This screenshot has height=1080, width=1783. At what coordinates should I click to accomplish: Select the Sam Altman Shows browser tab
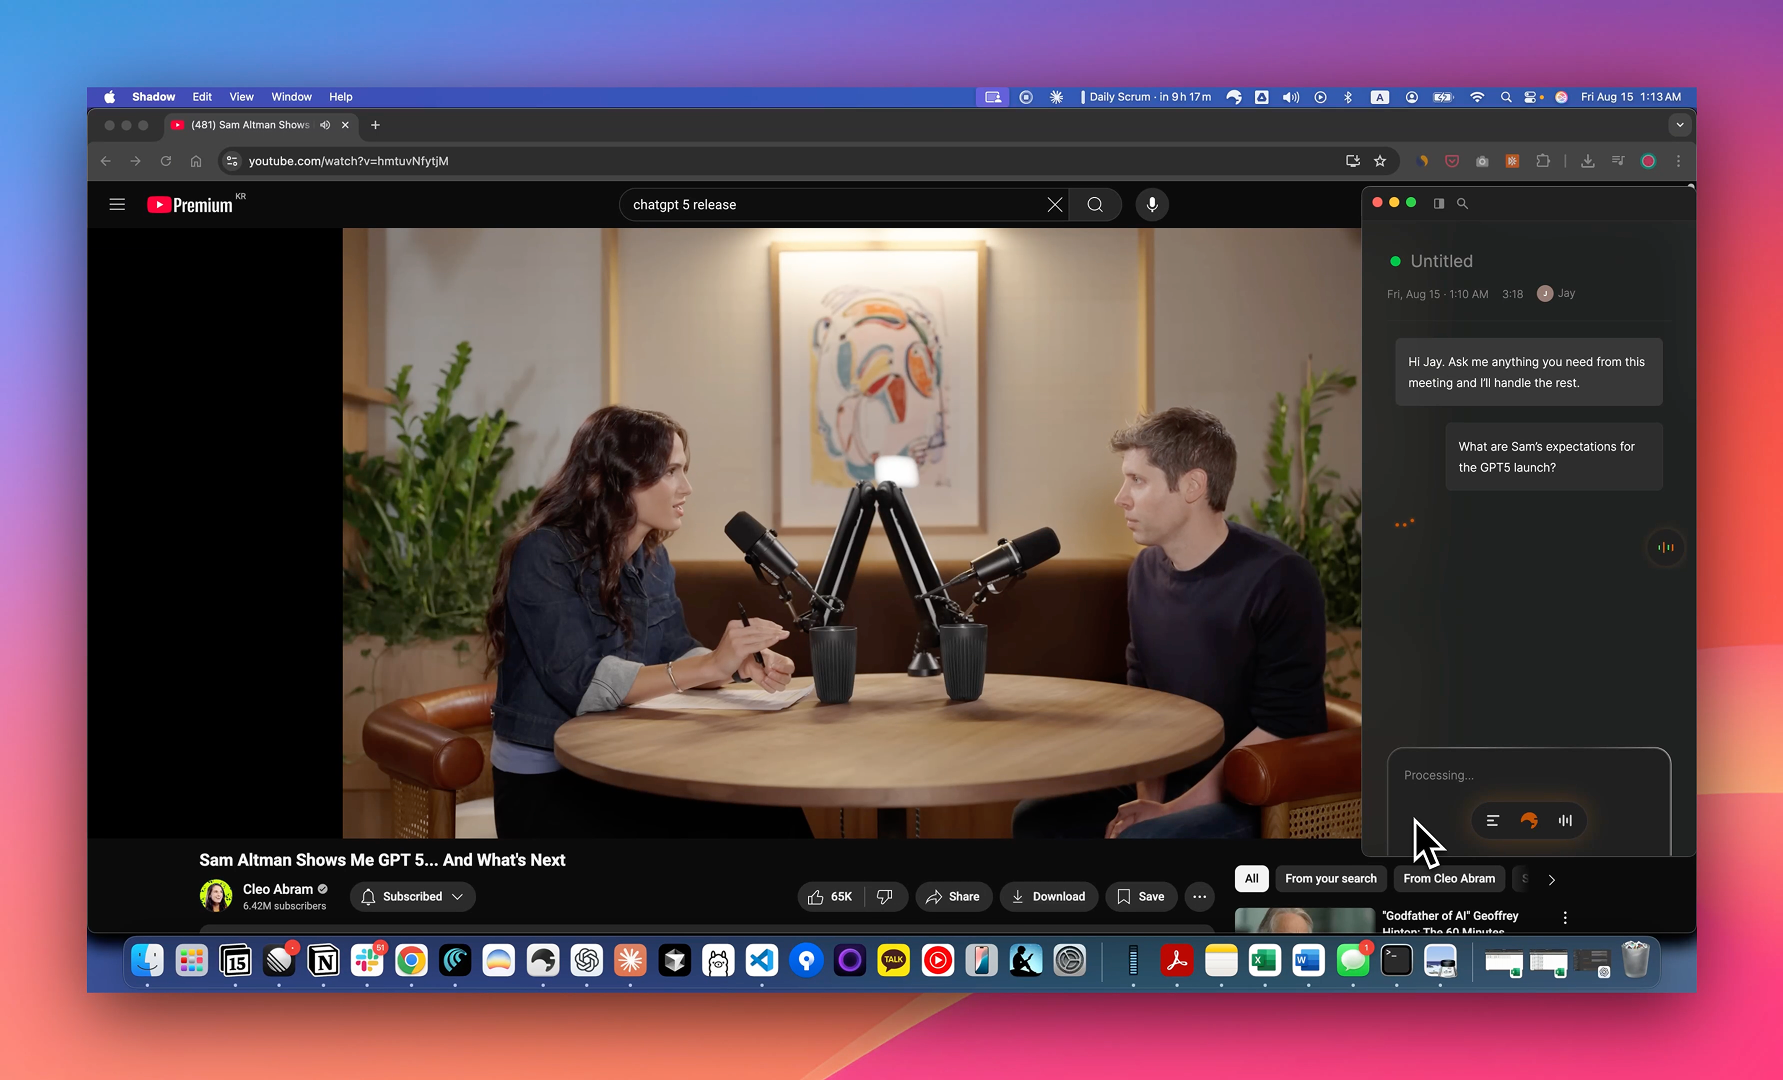pyautogui.click(x=250, y=125)
